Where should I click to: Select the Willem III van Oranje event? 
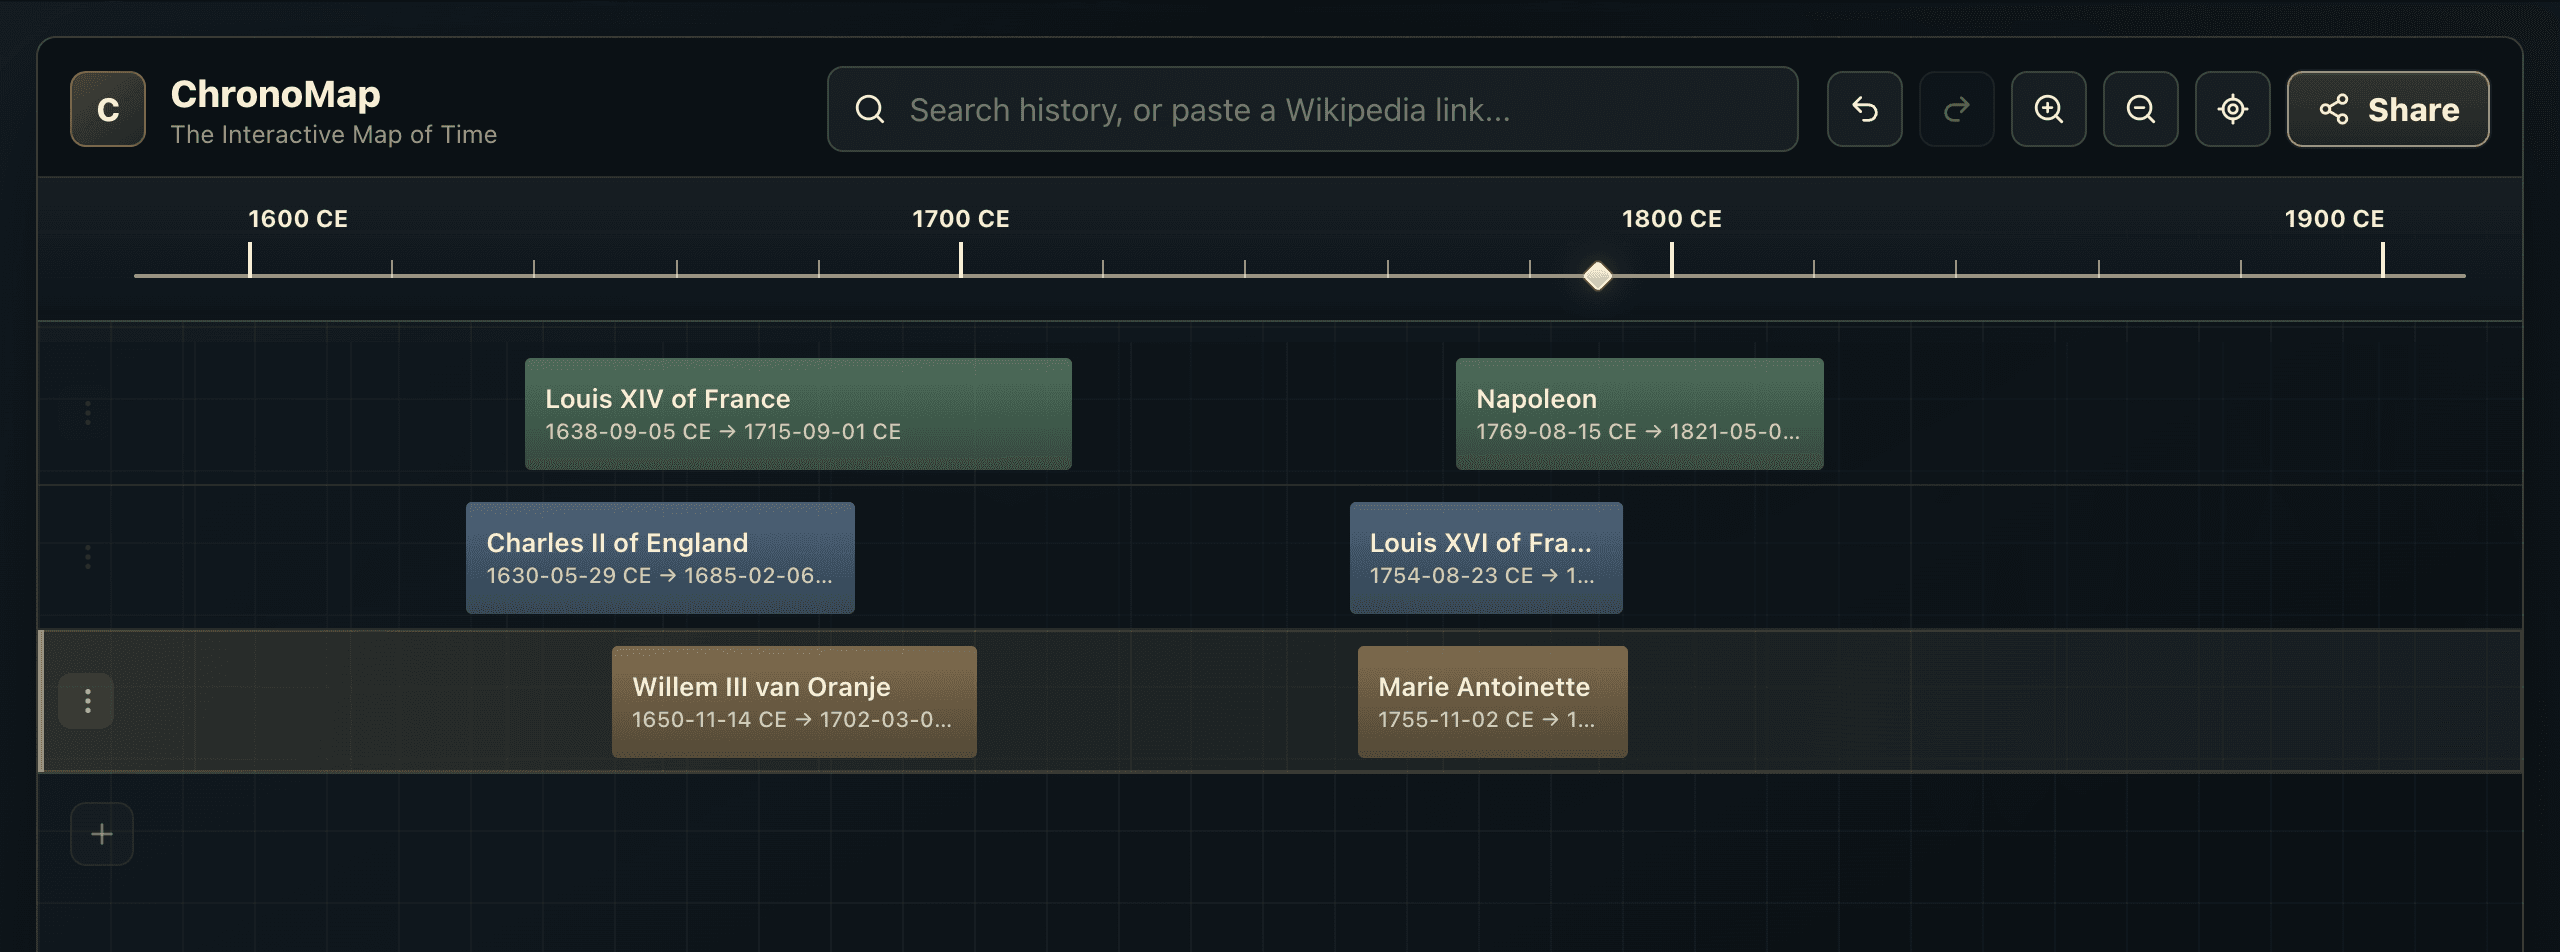pyautogui.click(x=794, y=702)
